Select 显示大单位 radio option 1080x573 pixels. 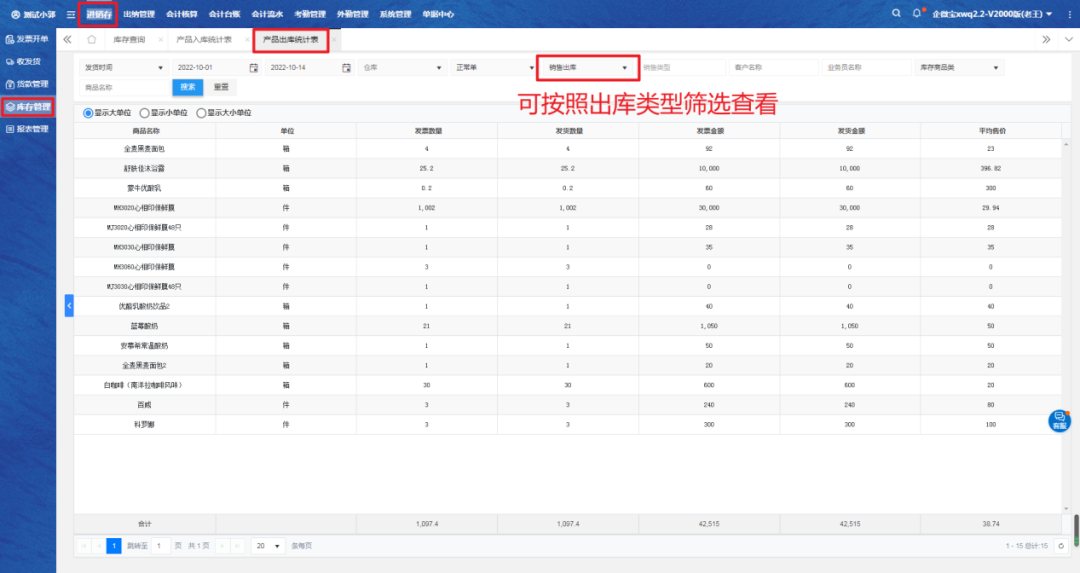88,113
